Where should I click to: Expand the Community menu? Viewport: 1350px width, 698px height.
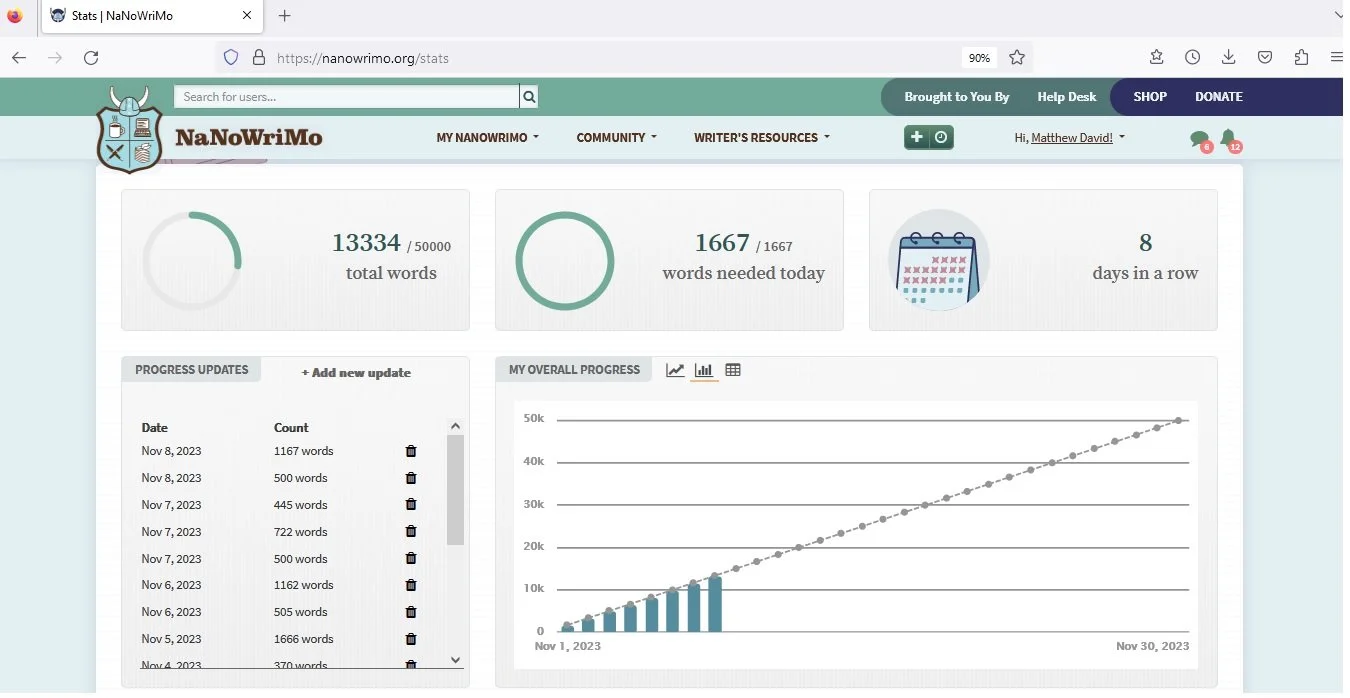tap(617, 138)
